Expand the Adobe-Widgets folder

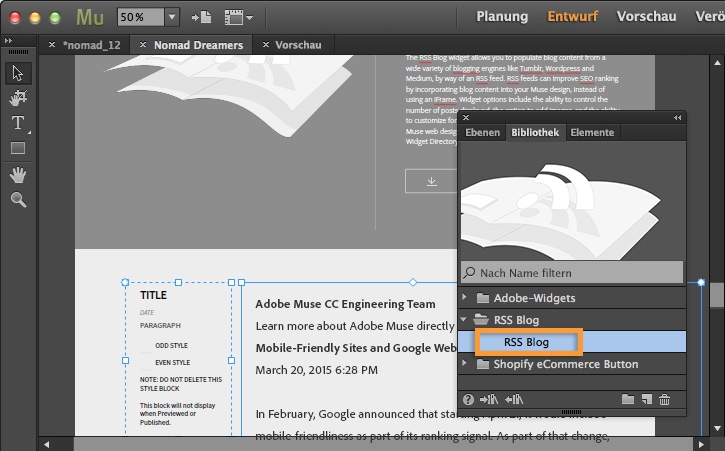tap(465, 297)
